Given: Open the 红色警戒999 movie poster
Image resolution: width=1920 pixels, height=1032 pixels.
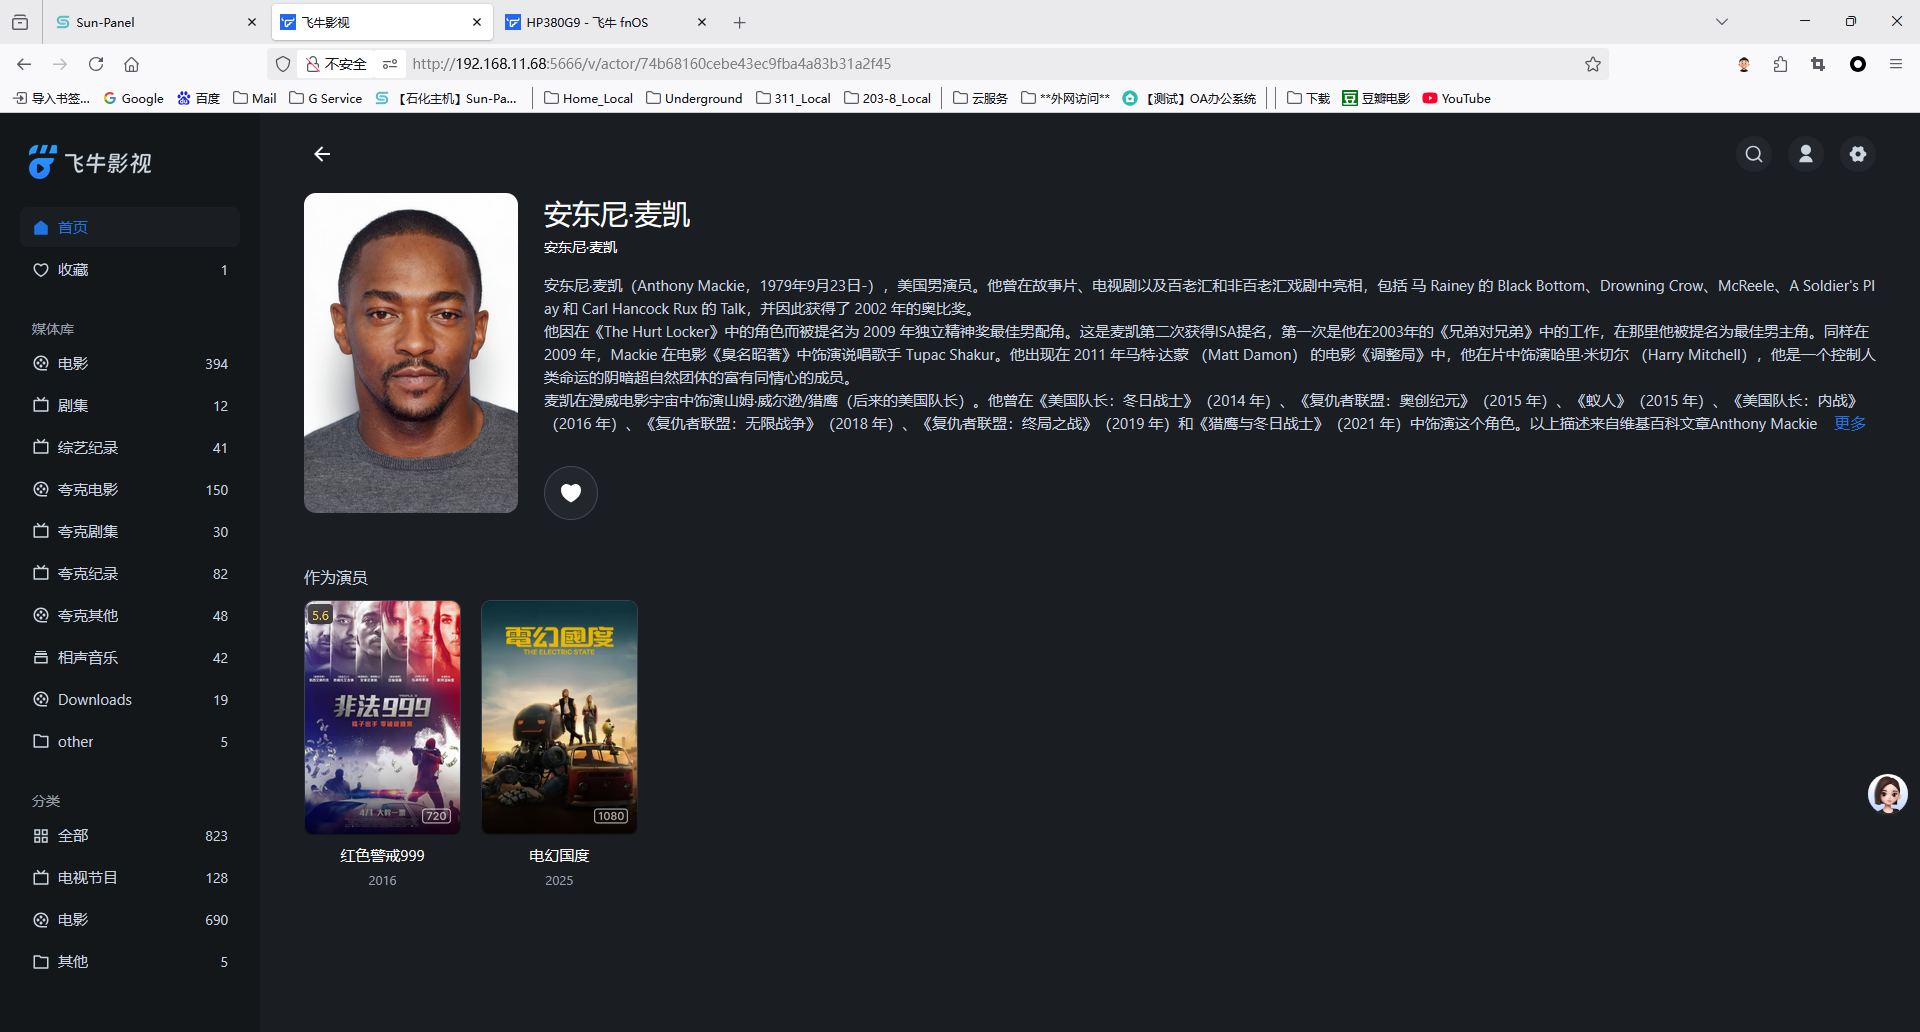Looking at the screenshot, I should click(382, 717).
